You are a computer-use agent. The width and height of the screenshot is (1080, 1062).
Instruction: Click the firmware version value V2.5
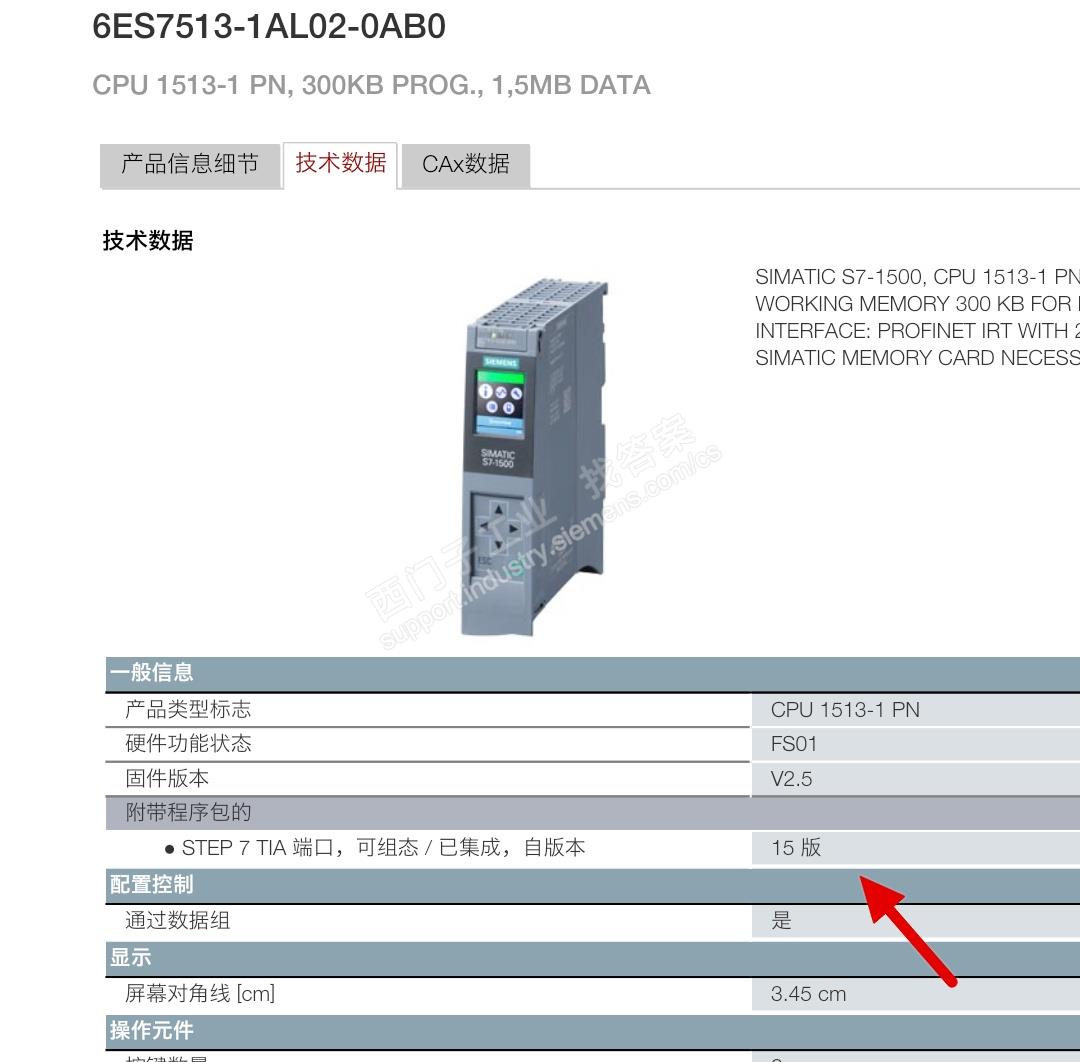pos(791,779)
